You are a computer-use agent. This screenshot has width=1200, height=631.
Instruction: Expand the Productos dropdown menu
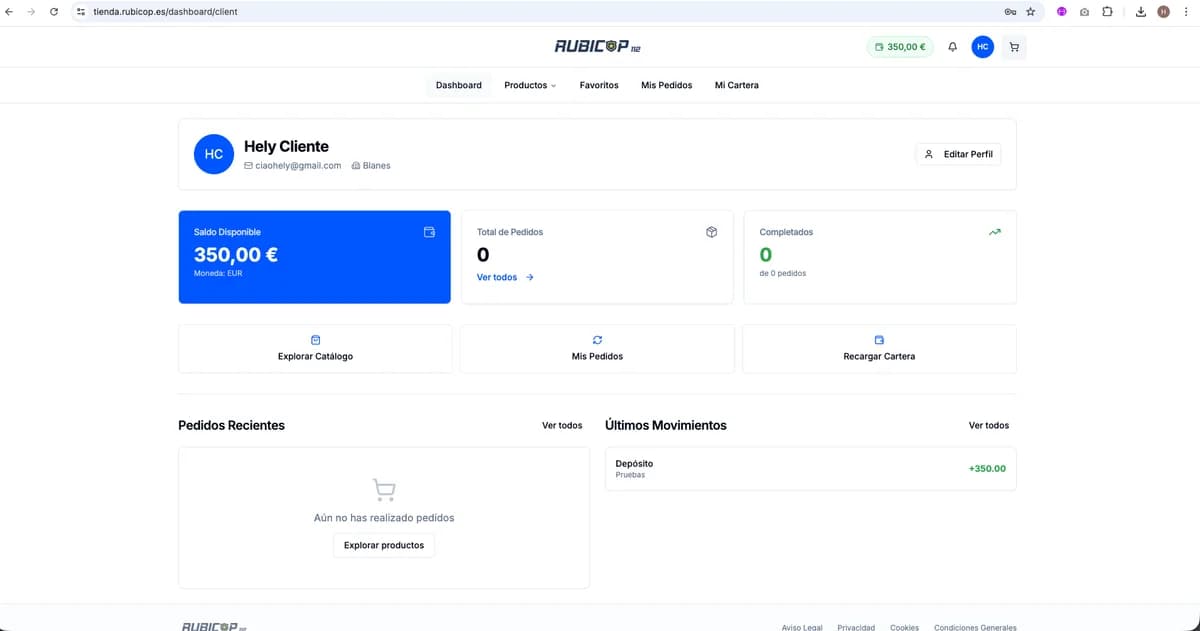point(530,85)
